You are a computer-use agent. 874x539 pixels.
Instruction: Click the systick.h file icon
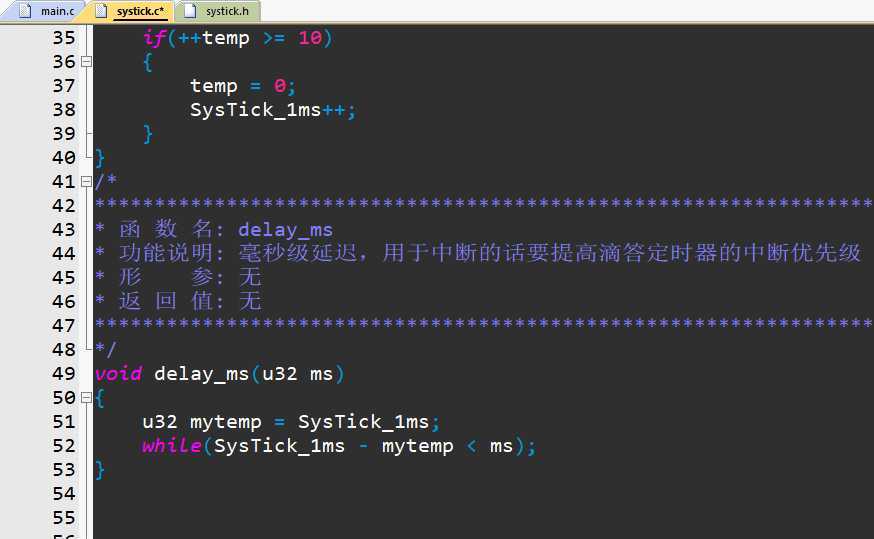click(190, 11)
